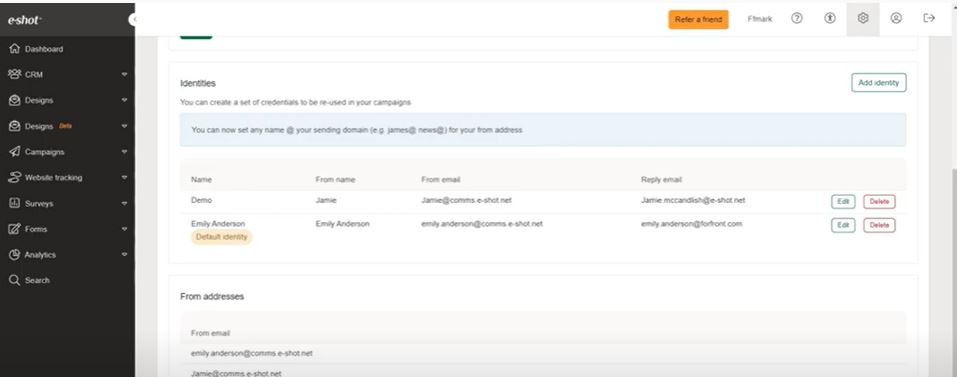
Task: Expand the Surveys menu chevron
Action: click(125, 203)
